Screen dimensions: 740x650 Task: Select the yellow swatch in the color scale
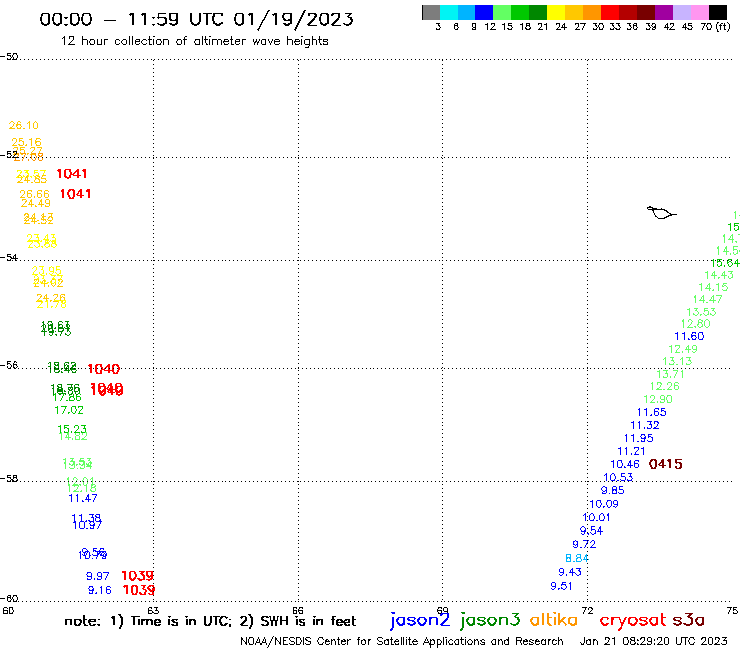[x=556, y=12]
